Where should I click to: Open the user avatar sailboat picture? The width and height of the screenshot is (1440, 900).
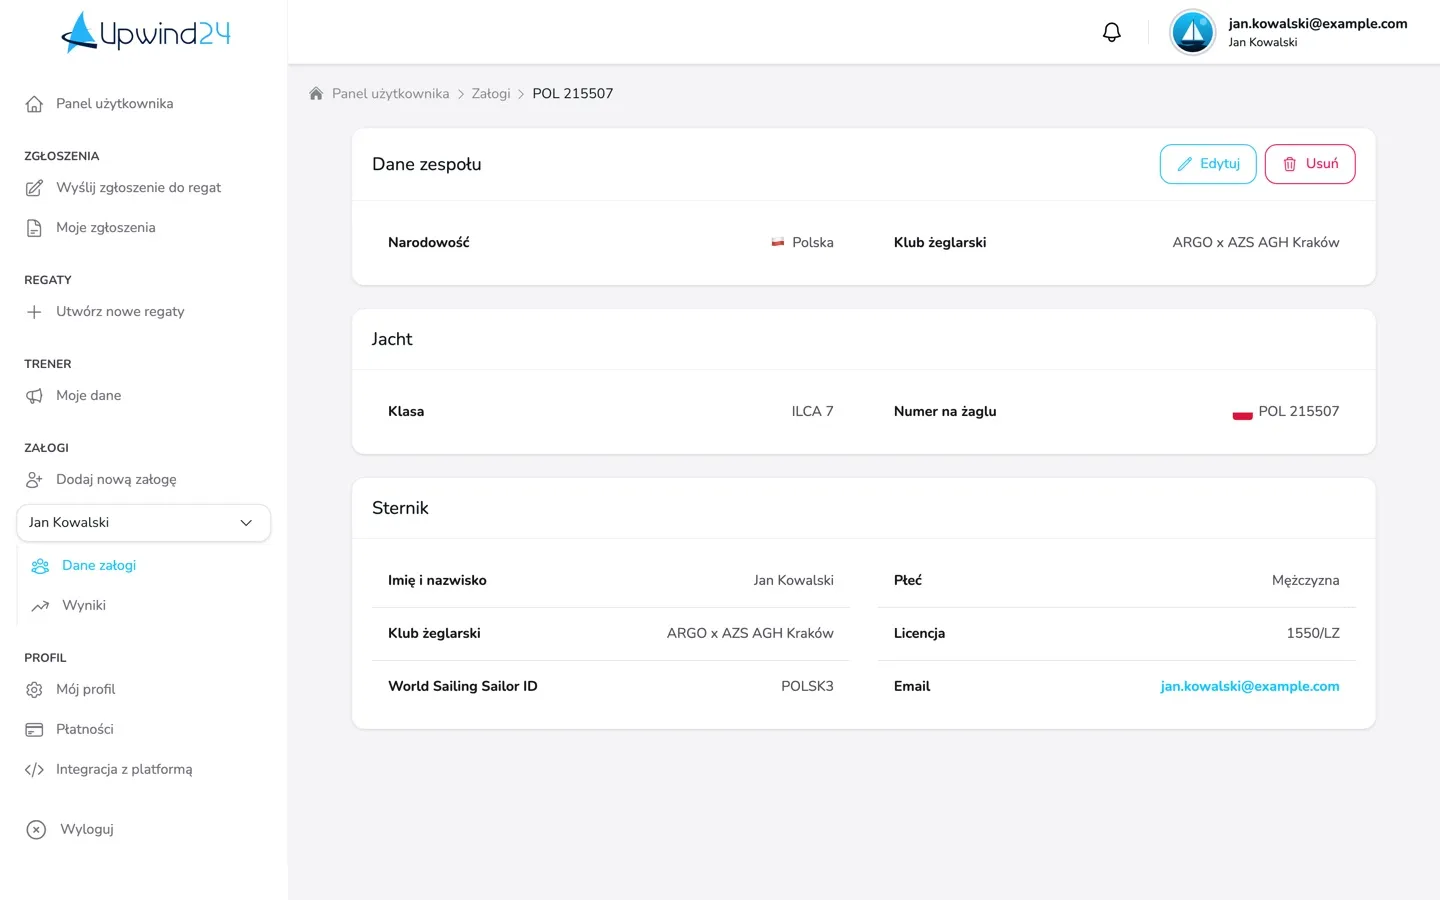coord(1192,32)
